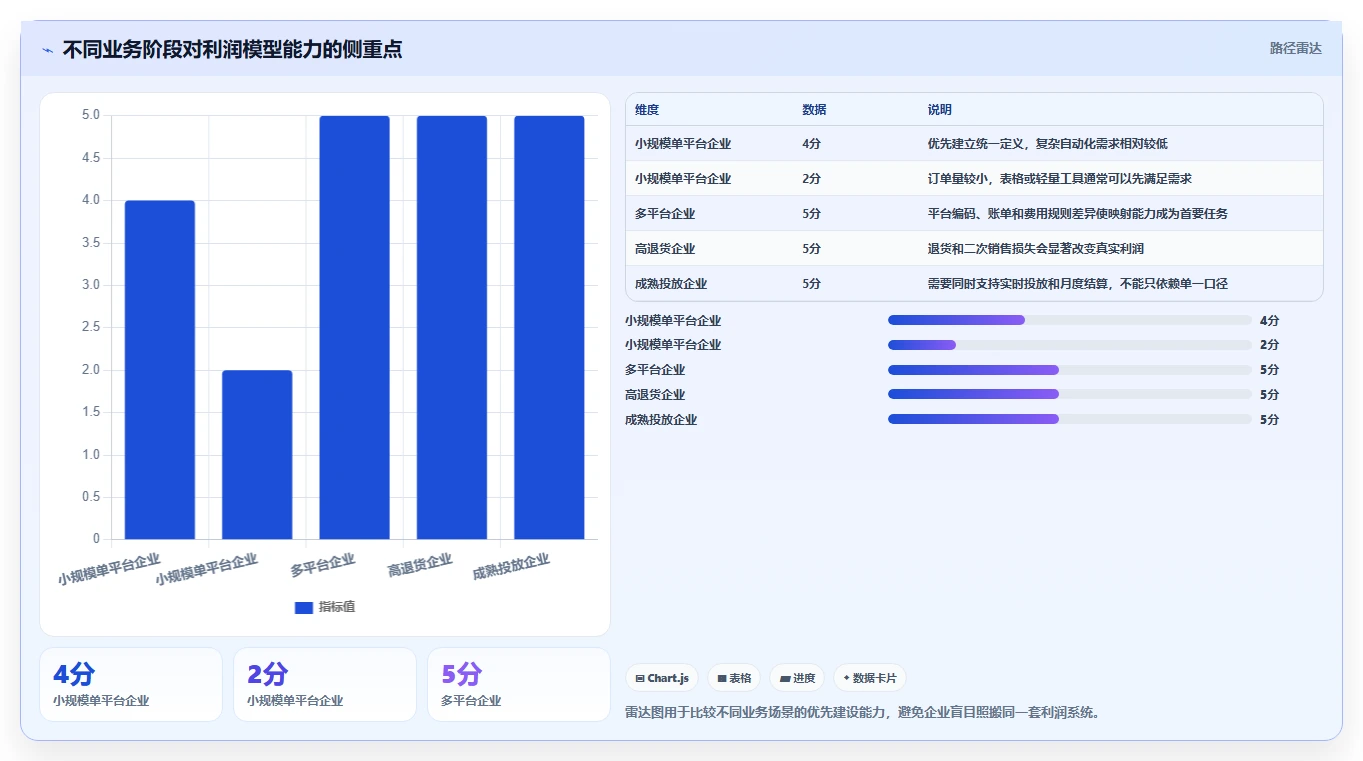Viewport: 1363px width, 761px height.
Task: Click the Chart.js chip
Action: tap(662, 678)
